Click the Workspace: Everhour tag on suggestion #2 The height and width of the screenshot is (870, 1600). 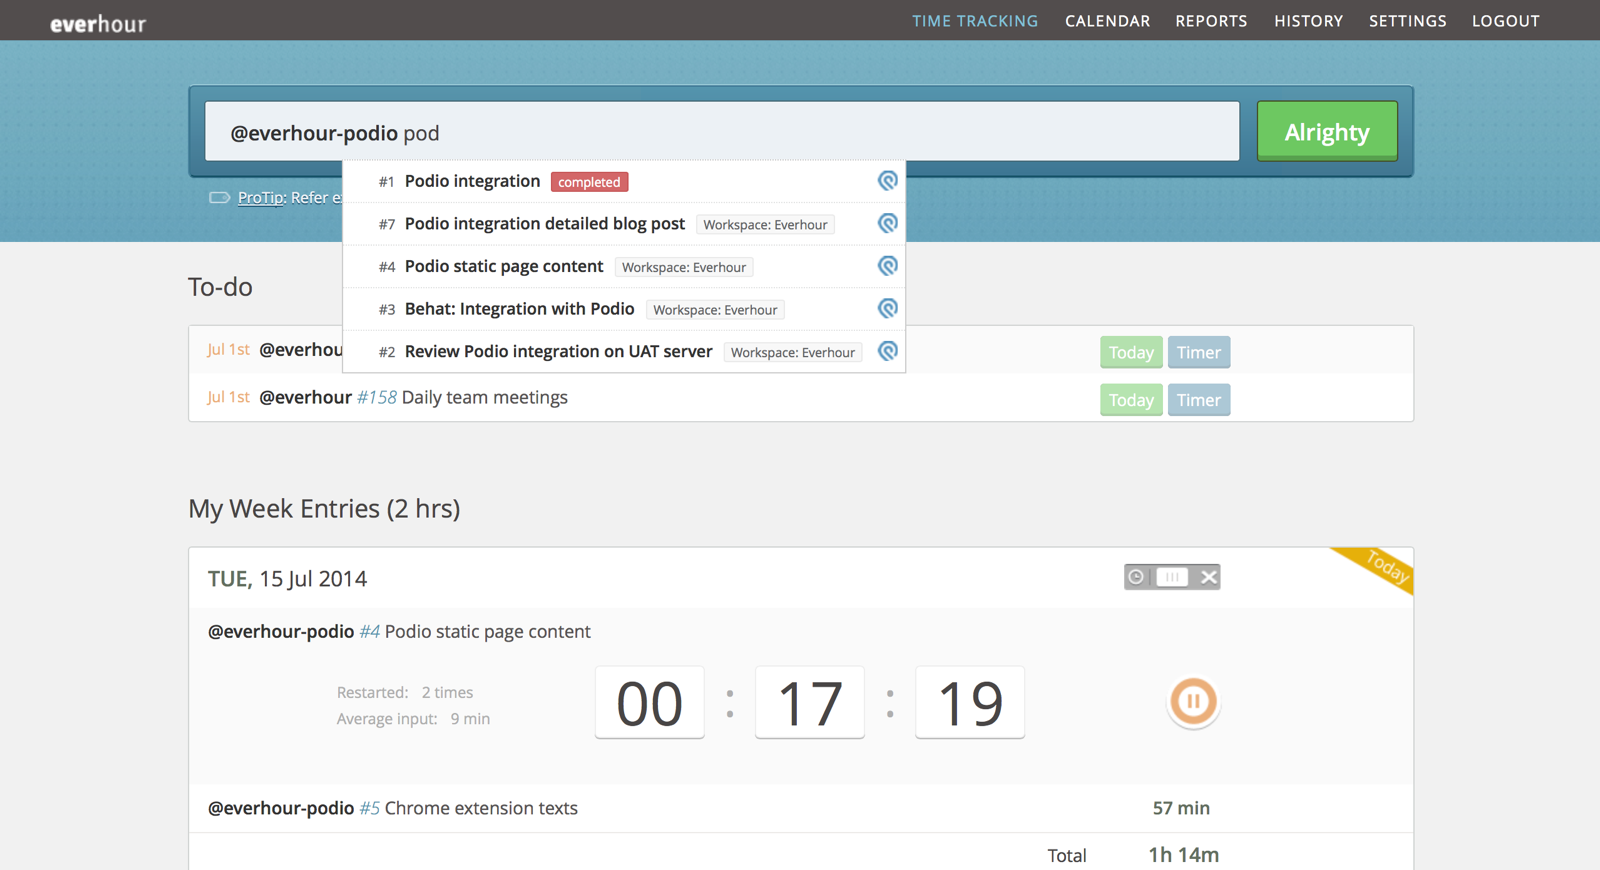click(x=793, y=352)
